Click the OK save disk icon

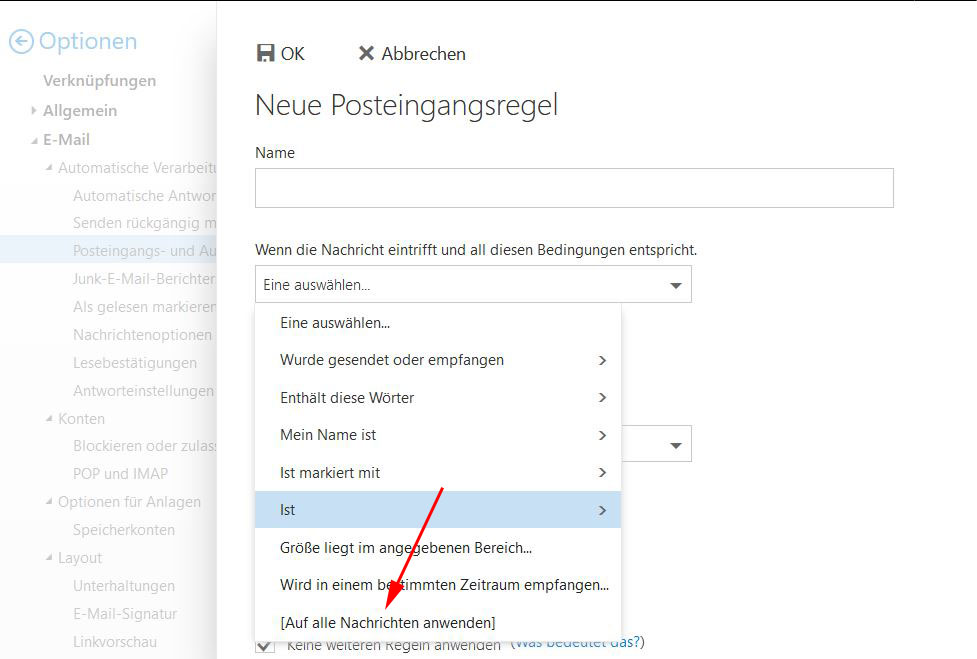pyautogui.click(x=266, y=54)
